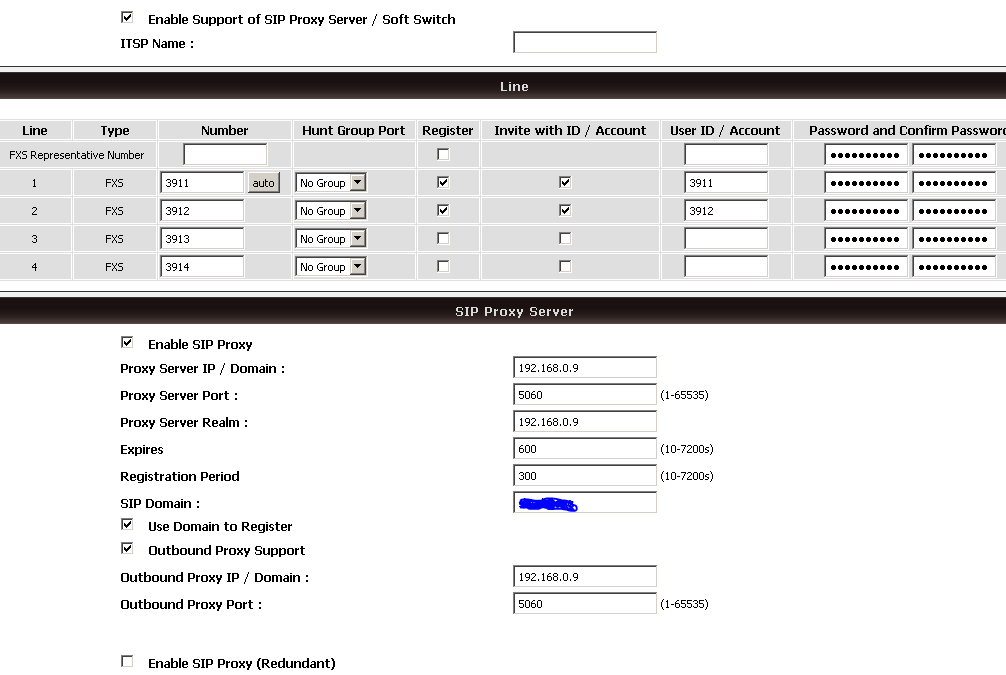1006x675 pixels.
Task: Click the Outbound Proxy Port field
Action: [x=584, y=604]
